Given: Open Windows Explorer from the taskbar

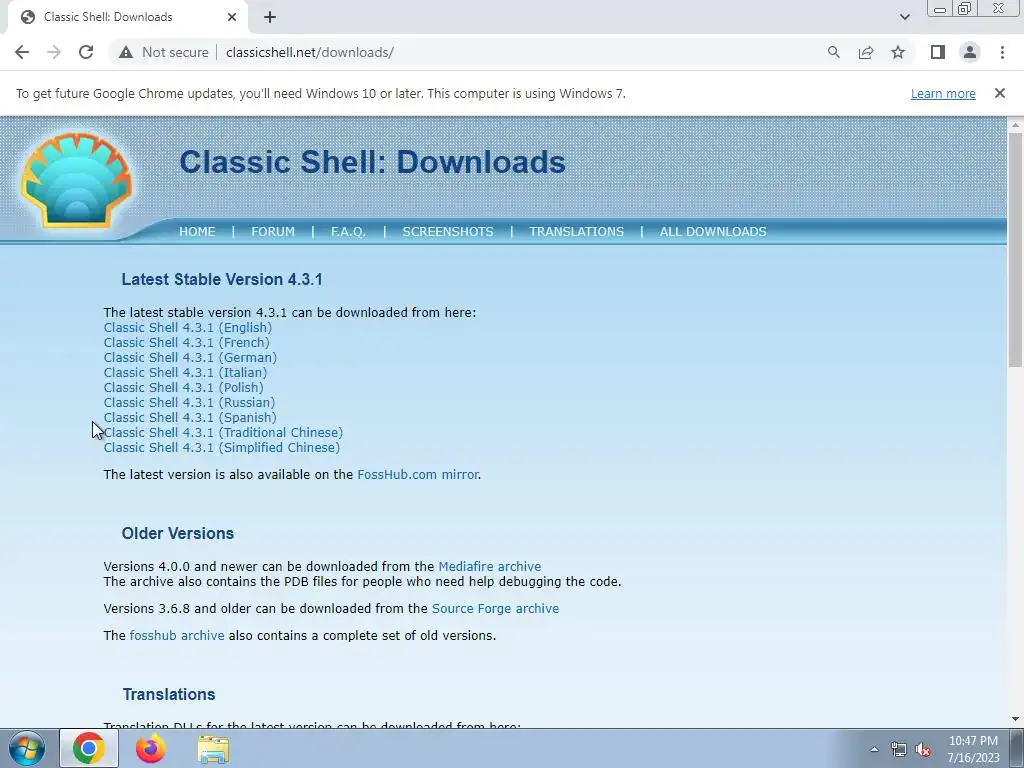Looking at the screenshot, I should pos(213,749).
